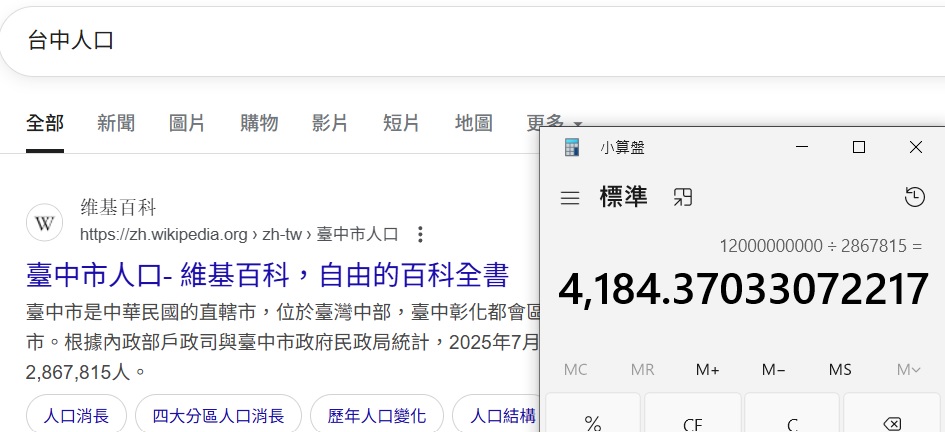The image size is (945, 432).
Task: Click the MR memory recall button
Action: tap(642, 369)
